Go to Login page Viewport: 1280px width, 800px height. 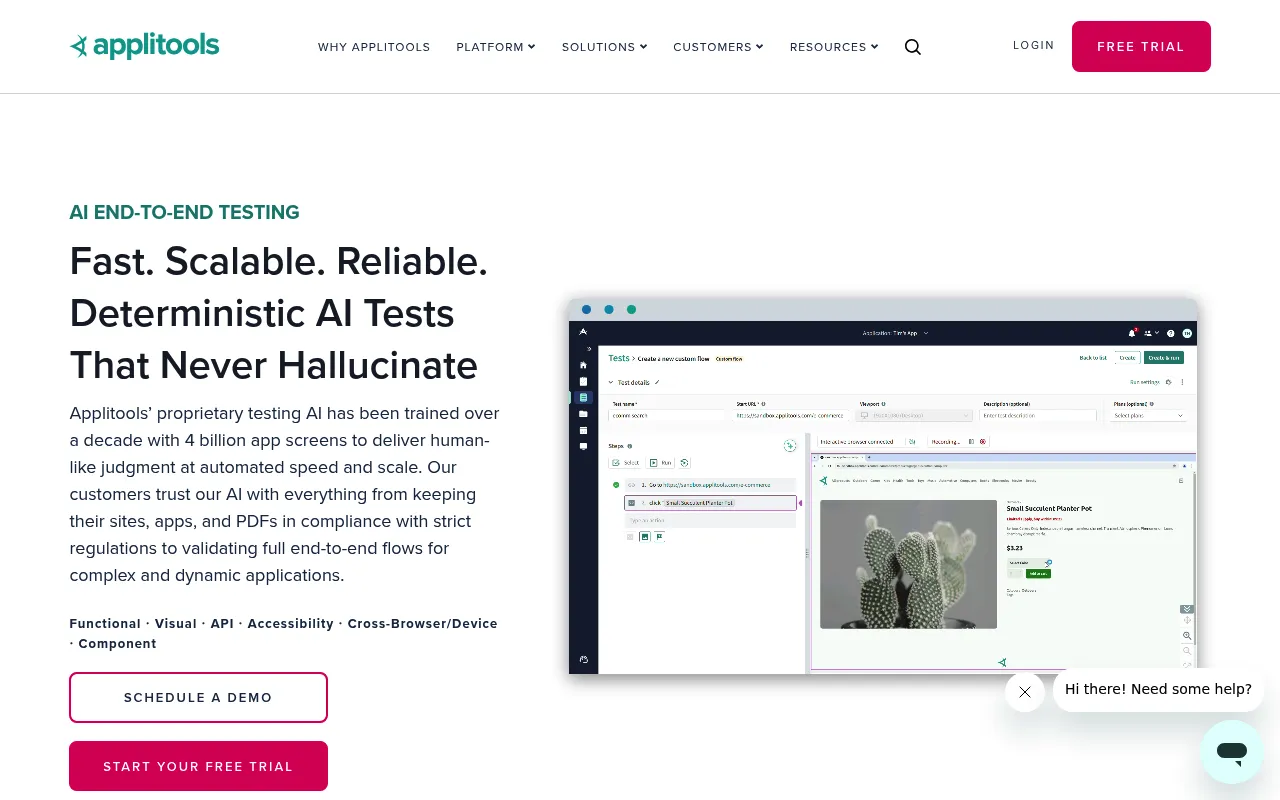coord(1034,45)
